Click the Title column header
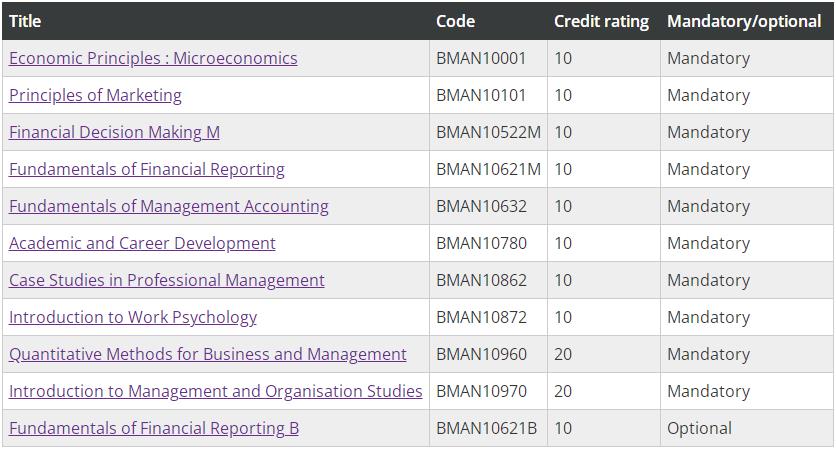The height and width of the screenshot is (449, 836). [x=25, y=21]
